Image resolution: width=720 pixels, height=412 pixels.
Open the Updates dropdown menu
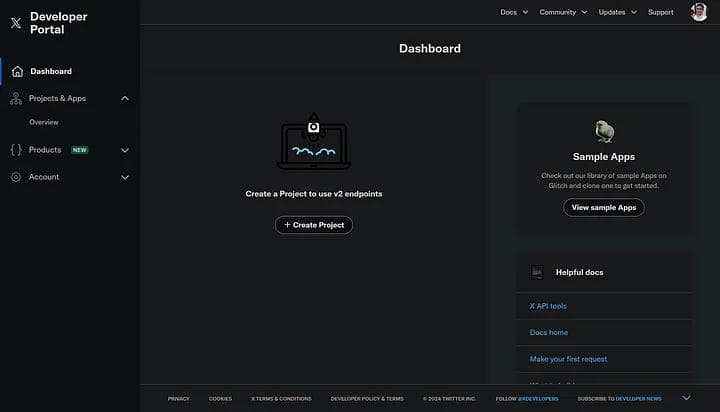617,12
